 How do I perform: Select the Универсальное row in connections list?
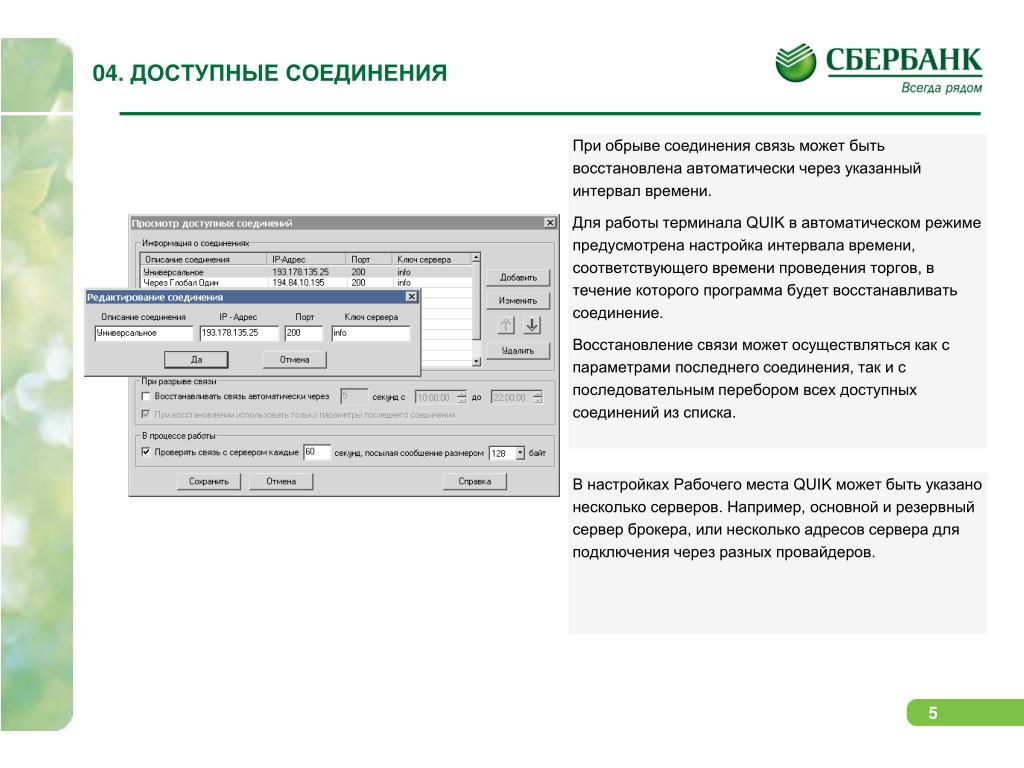(306, 272)
